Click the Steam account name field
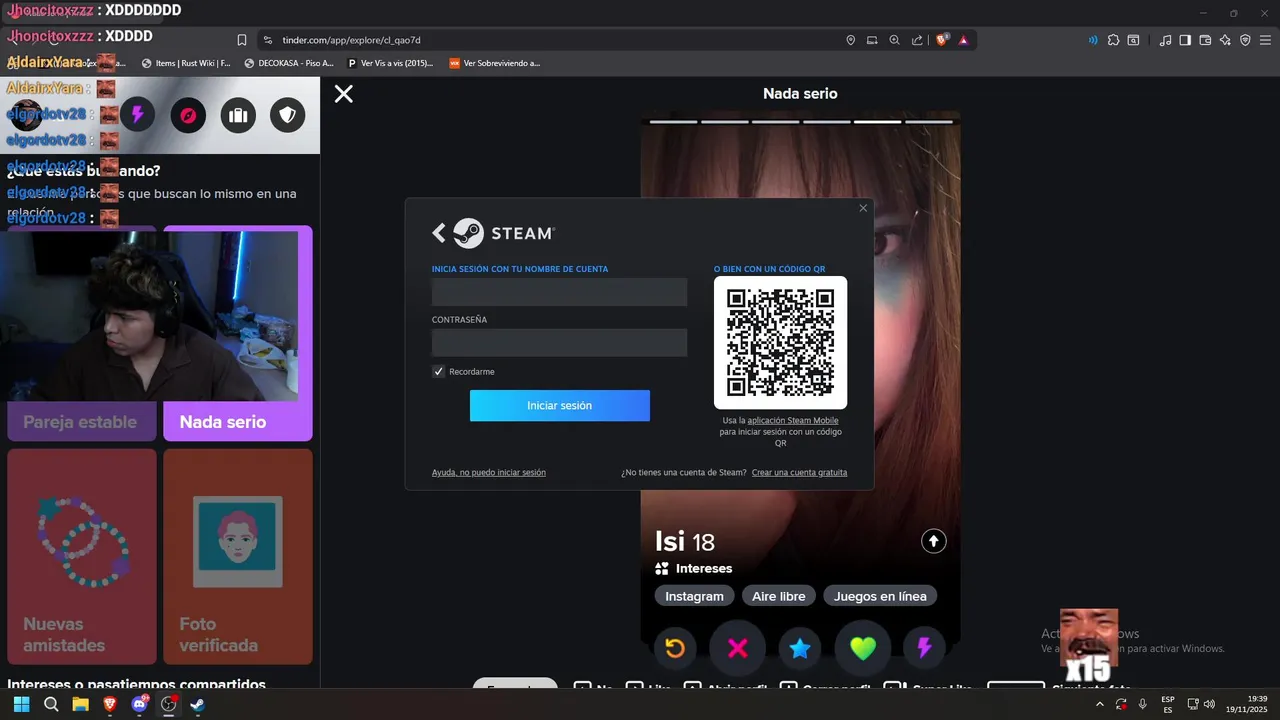The image size is (1280, 720). [559, 292]
